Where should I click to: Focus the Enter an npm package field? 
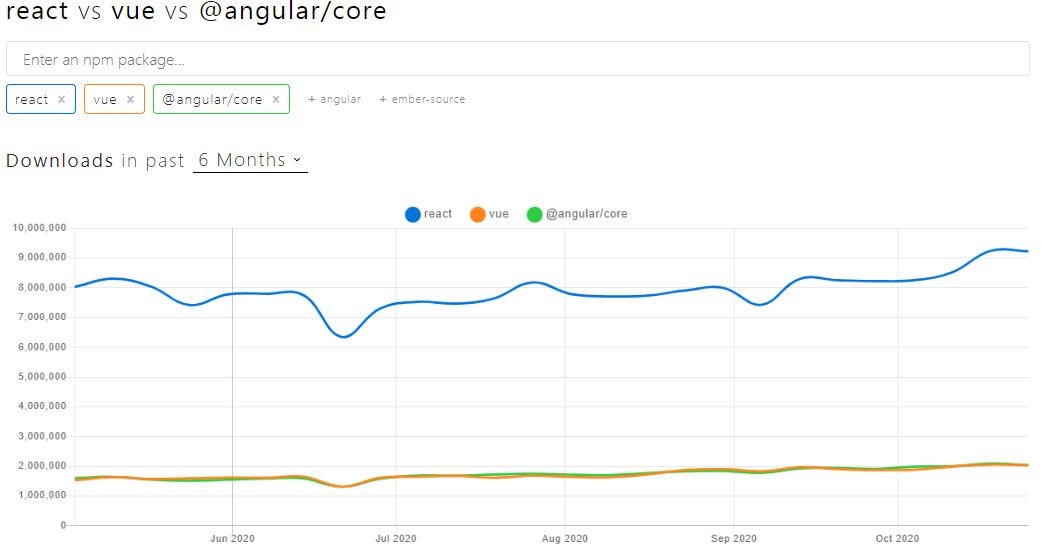tap(518, 59)
